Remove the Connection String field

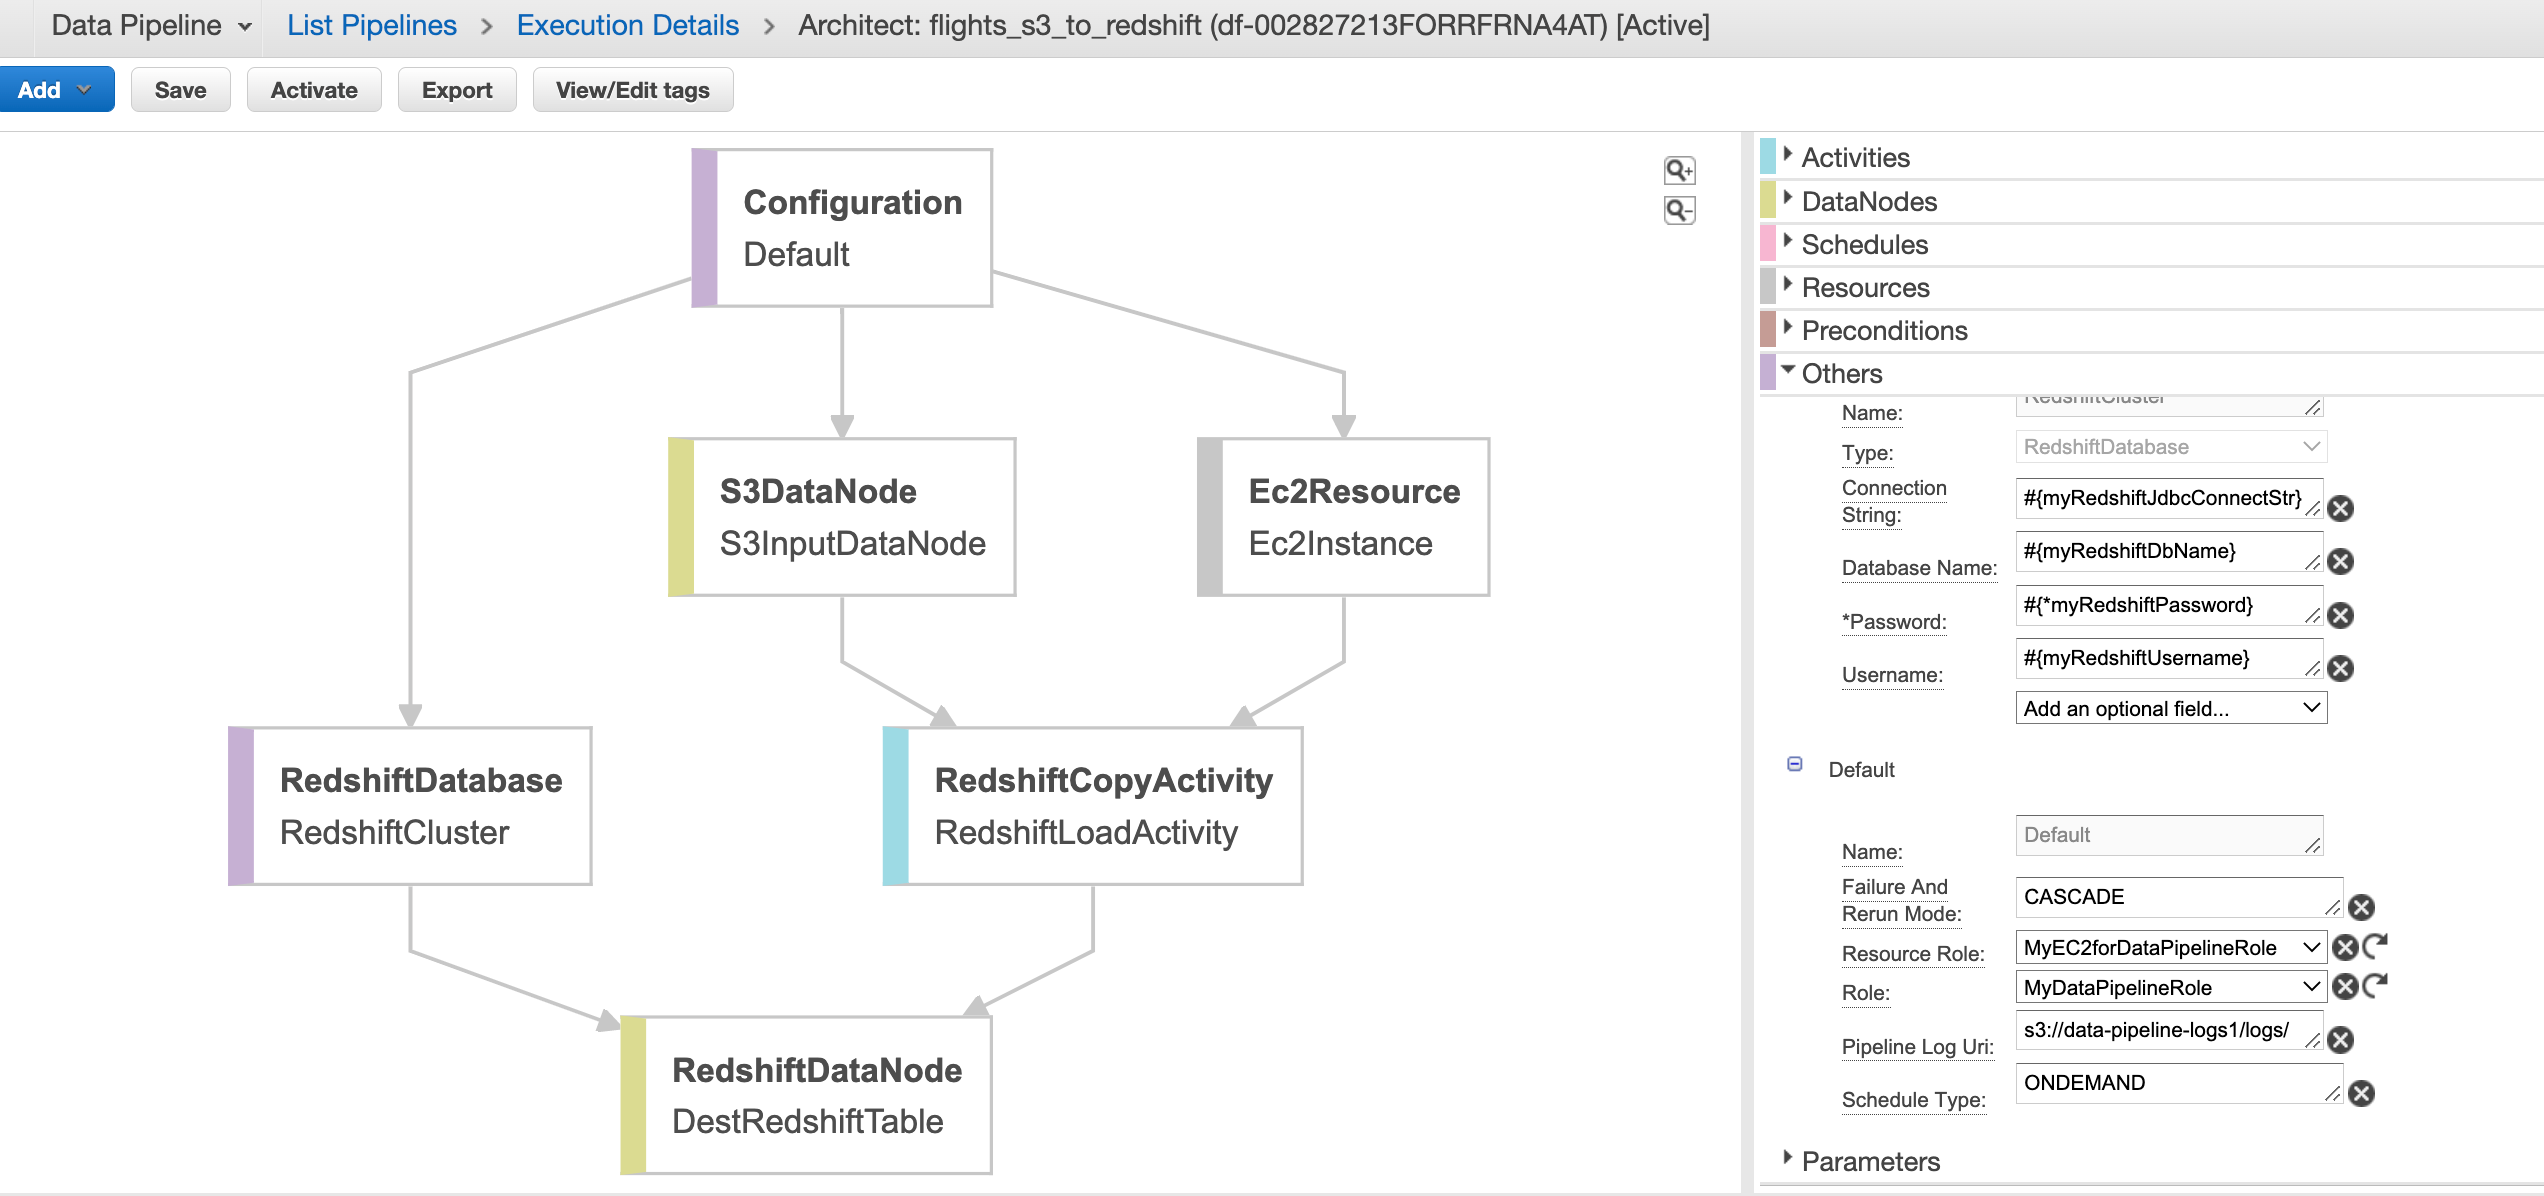tap(2340, 509)
